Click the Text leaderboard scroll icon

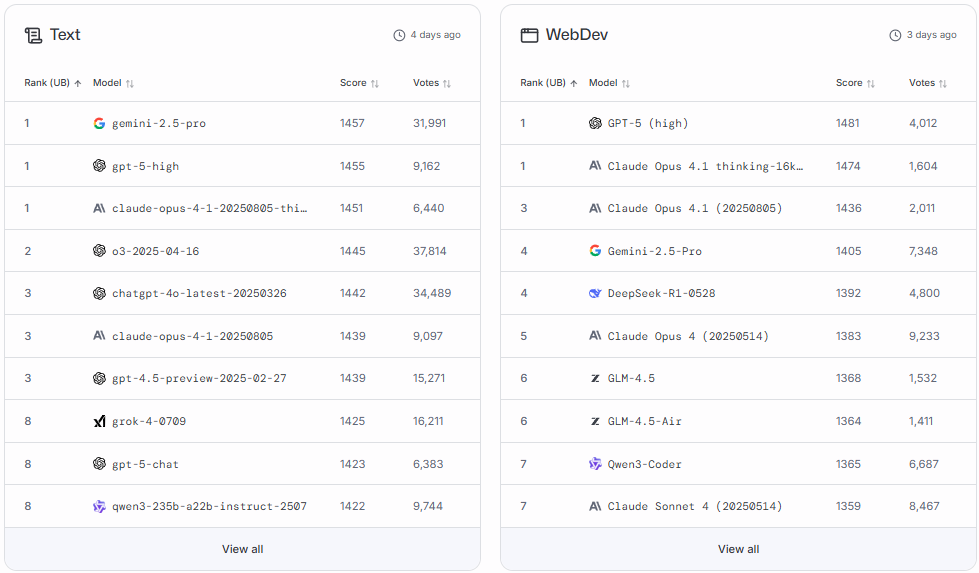click(33, 36)
